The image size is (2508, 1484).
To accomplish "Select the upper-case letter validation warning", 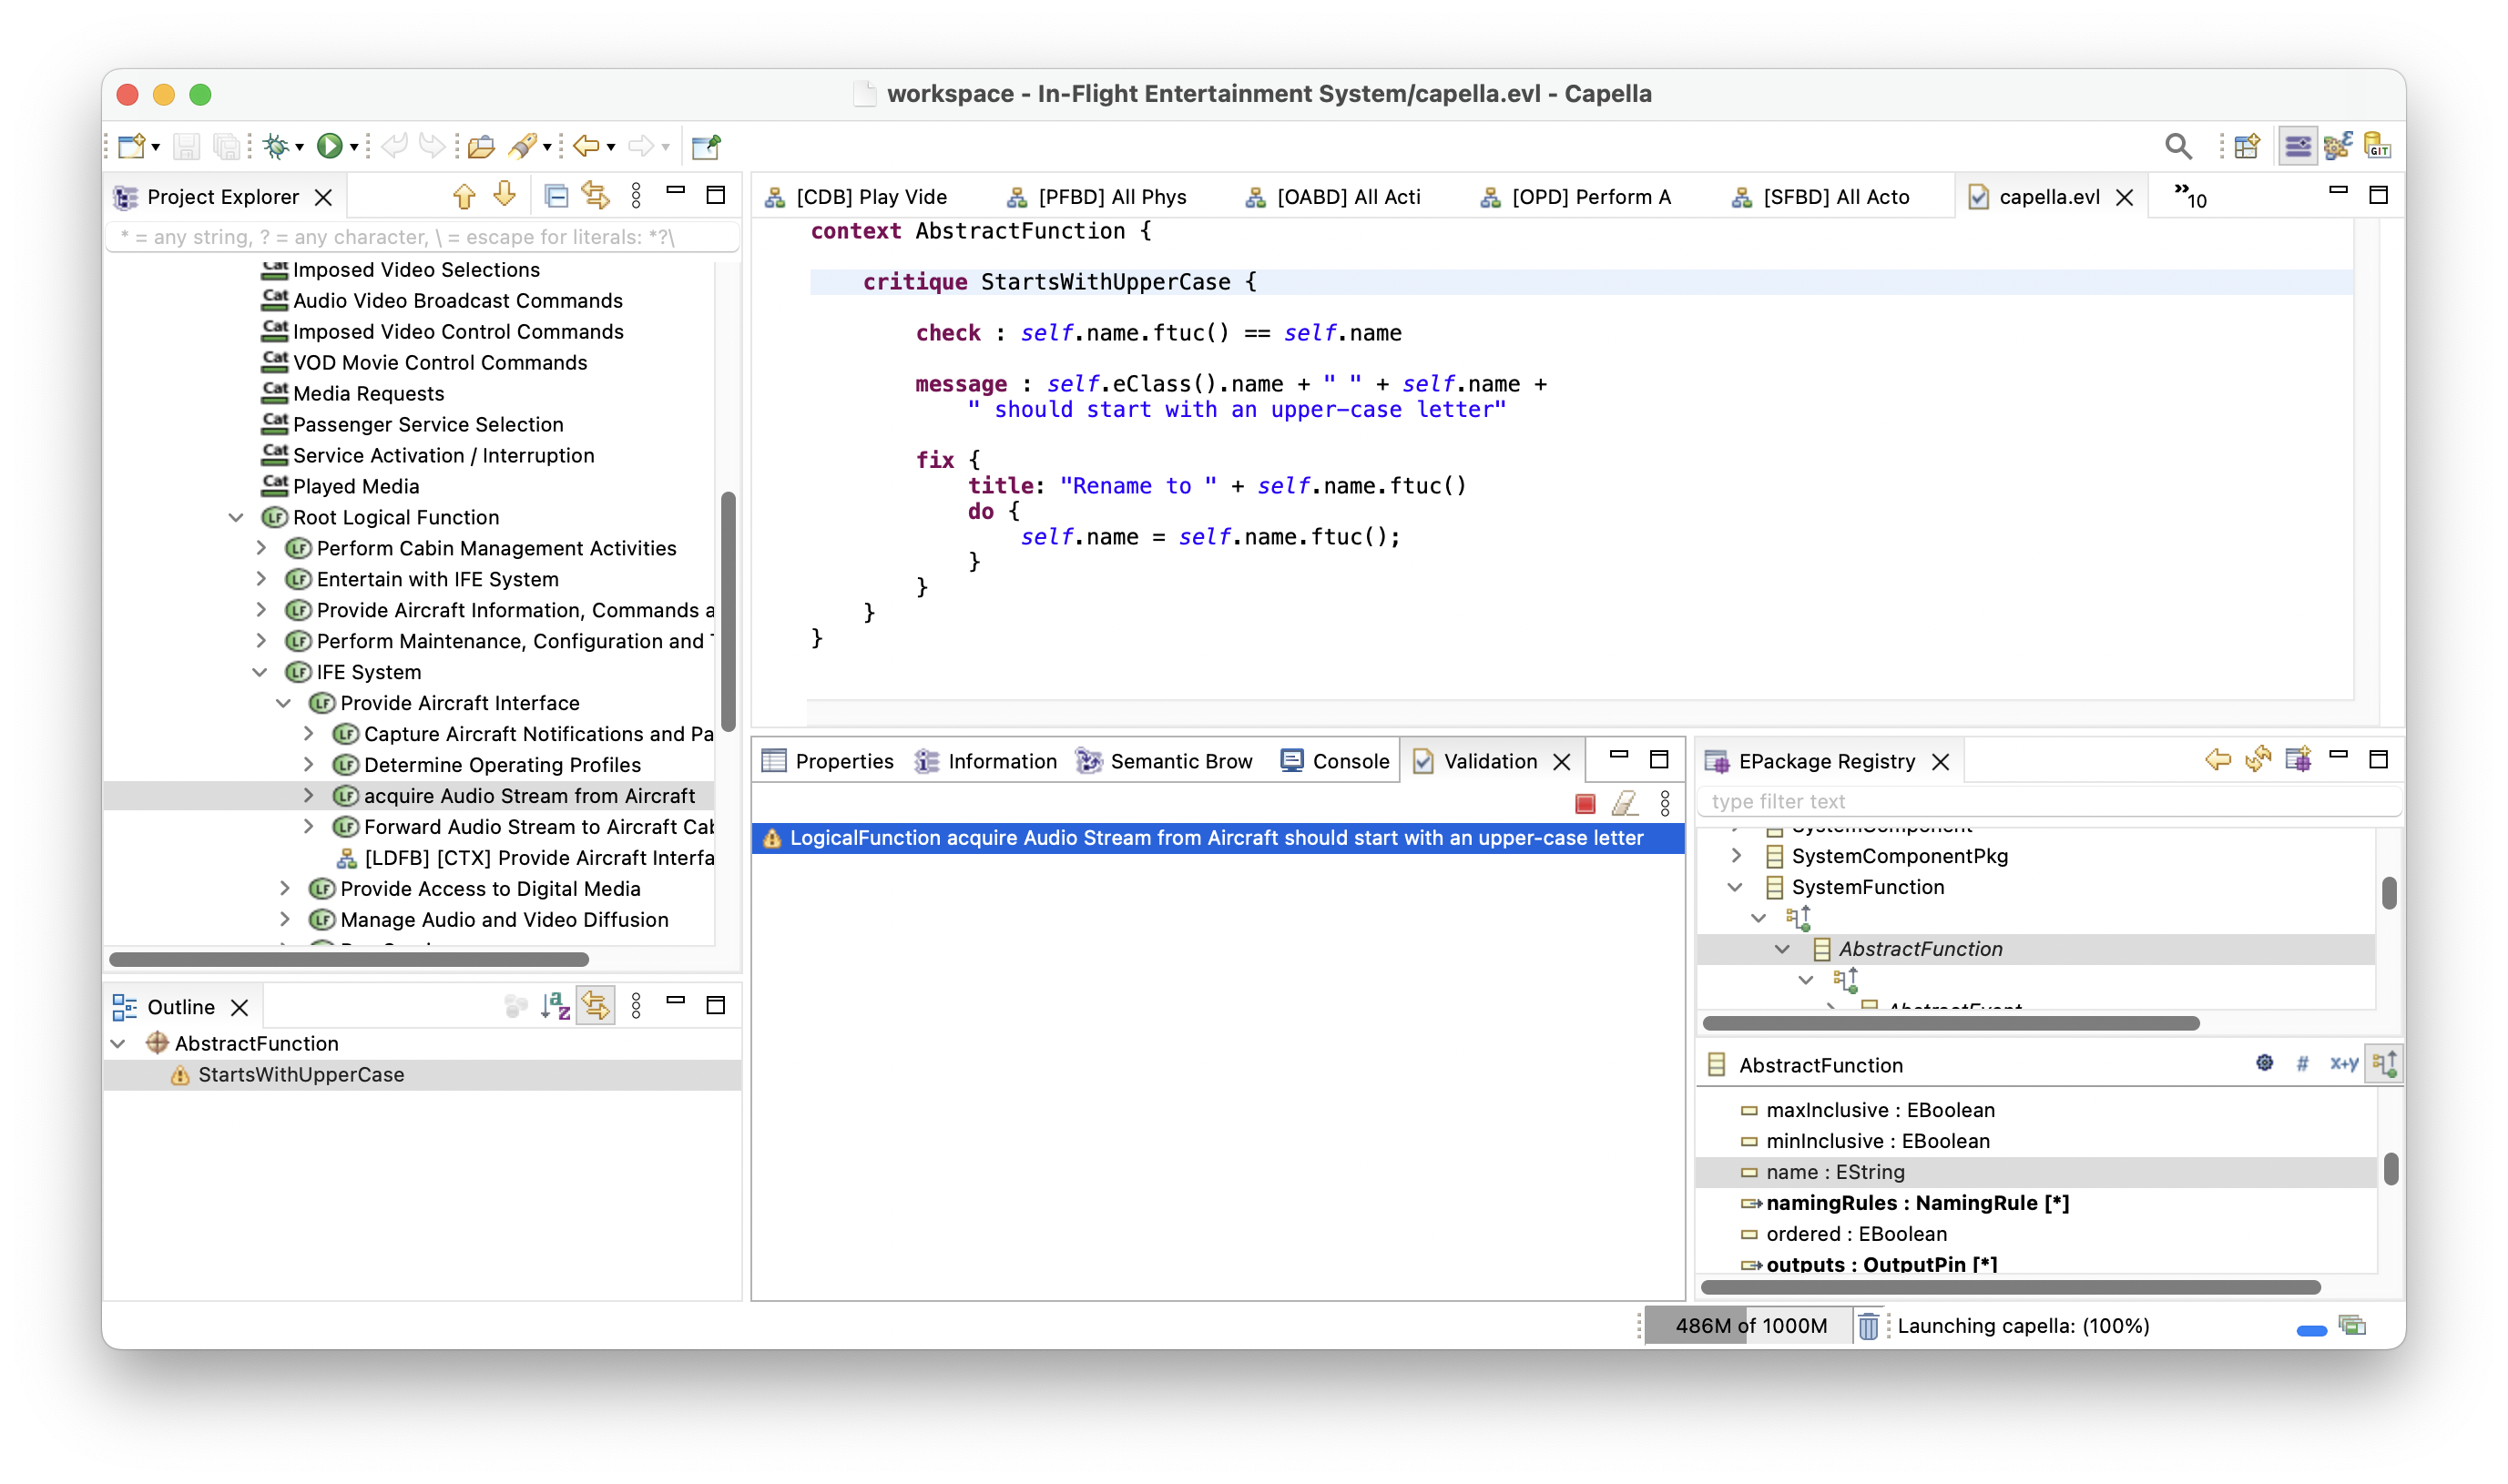I will point(1216,838).
